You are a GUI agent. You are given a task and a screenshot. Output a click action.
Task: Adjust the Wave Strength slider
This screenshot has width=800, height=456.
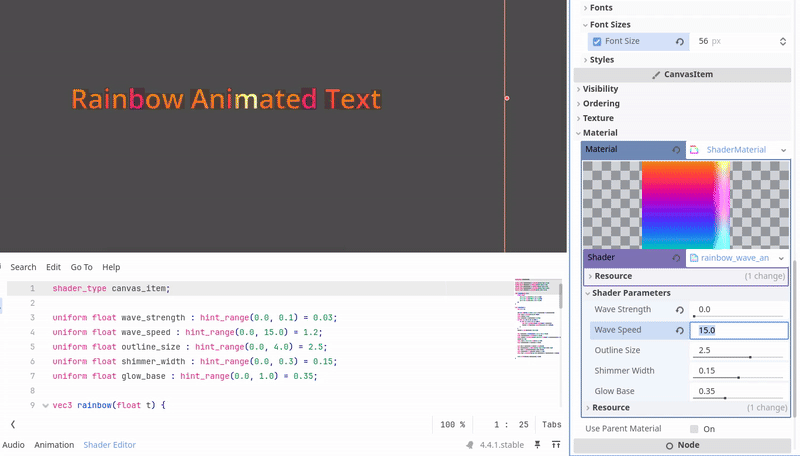[738, 316]
